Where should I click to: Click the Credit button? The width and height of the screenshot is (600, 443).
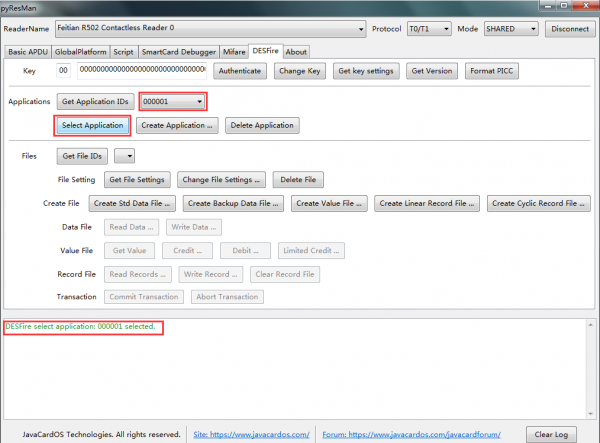(x=188, y=251)
